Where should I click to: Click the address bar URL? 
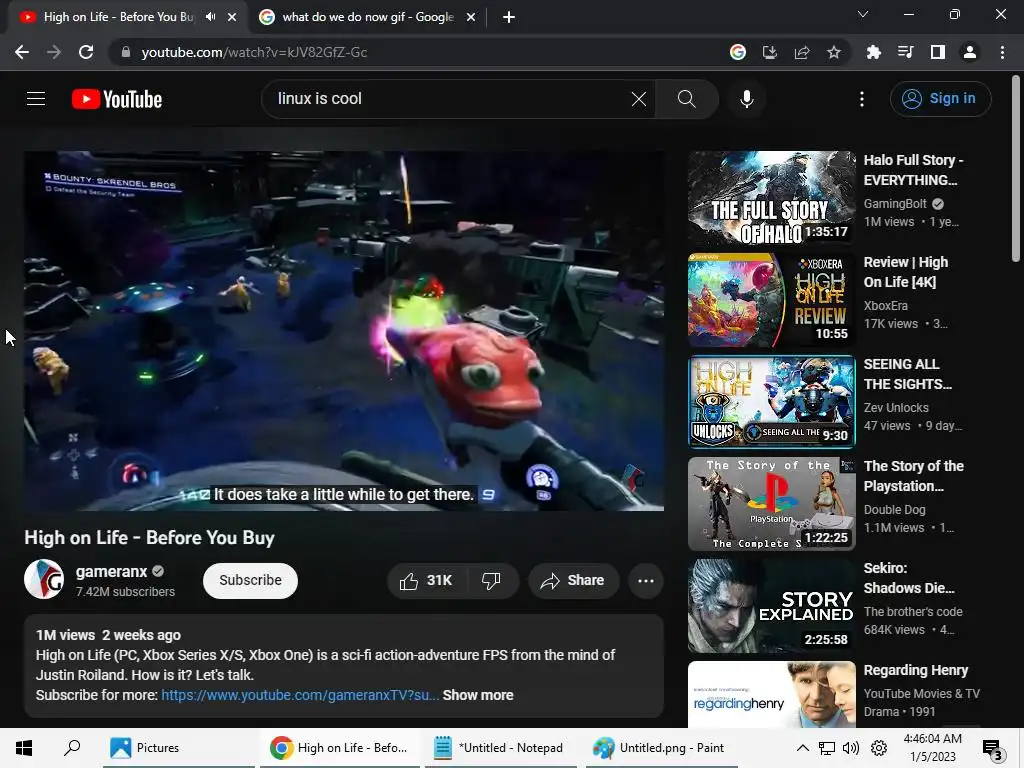pyautogui.click(x=254, y=52)
